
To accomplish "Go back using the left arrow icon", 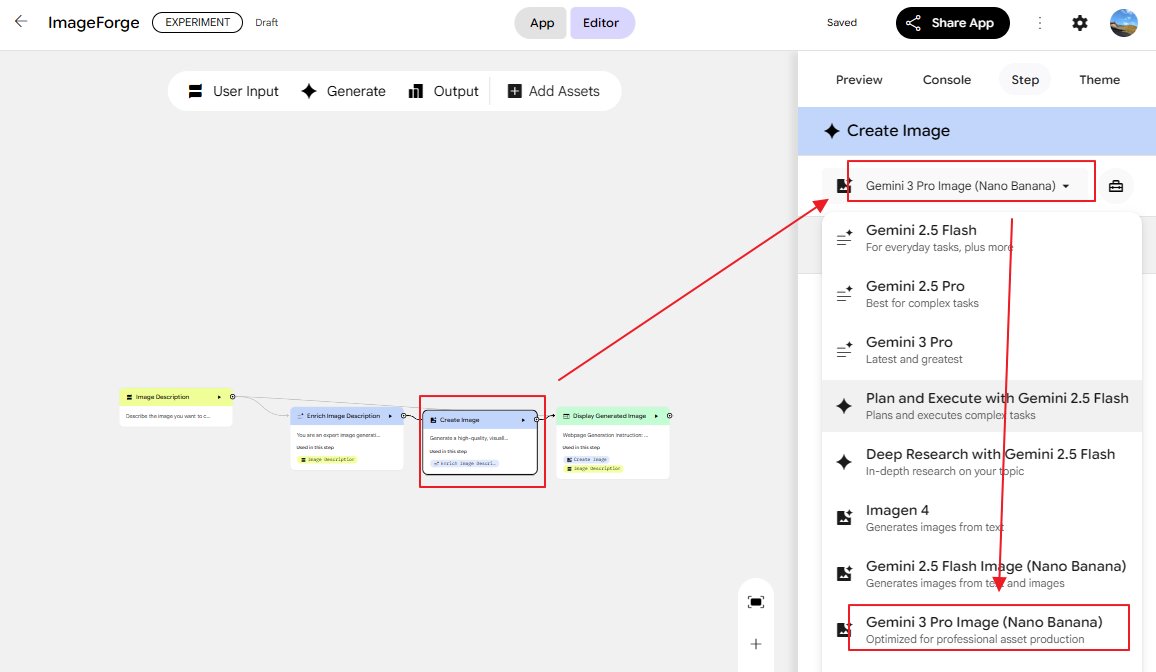I will pyautogui.click(x=21, y=21).
